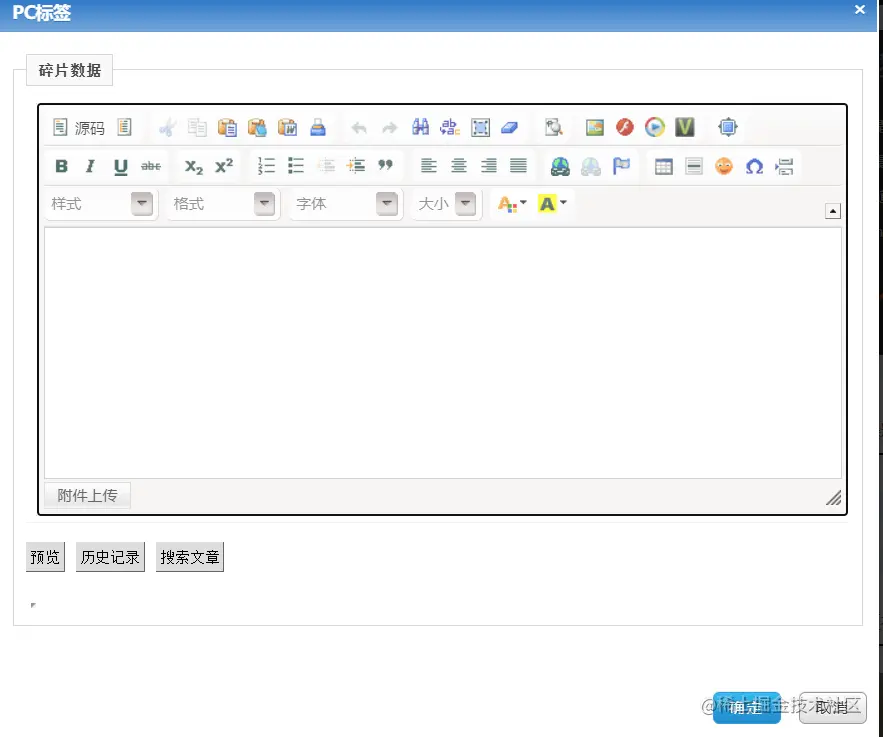This screenshot has width=883, height=737.
Task: Click the editor resize handle
Action: click(833, 498)
